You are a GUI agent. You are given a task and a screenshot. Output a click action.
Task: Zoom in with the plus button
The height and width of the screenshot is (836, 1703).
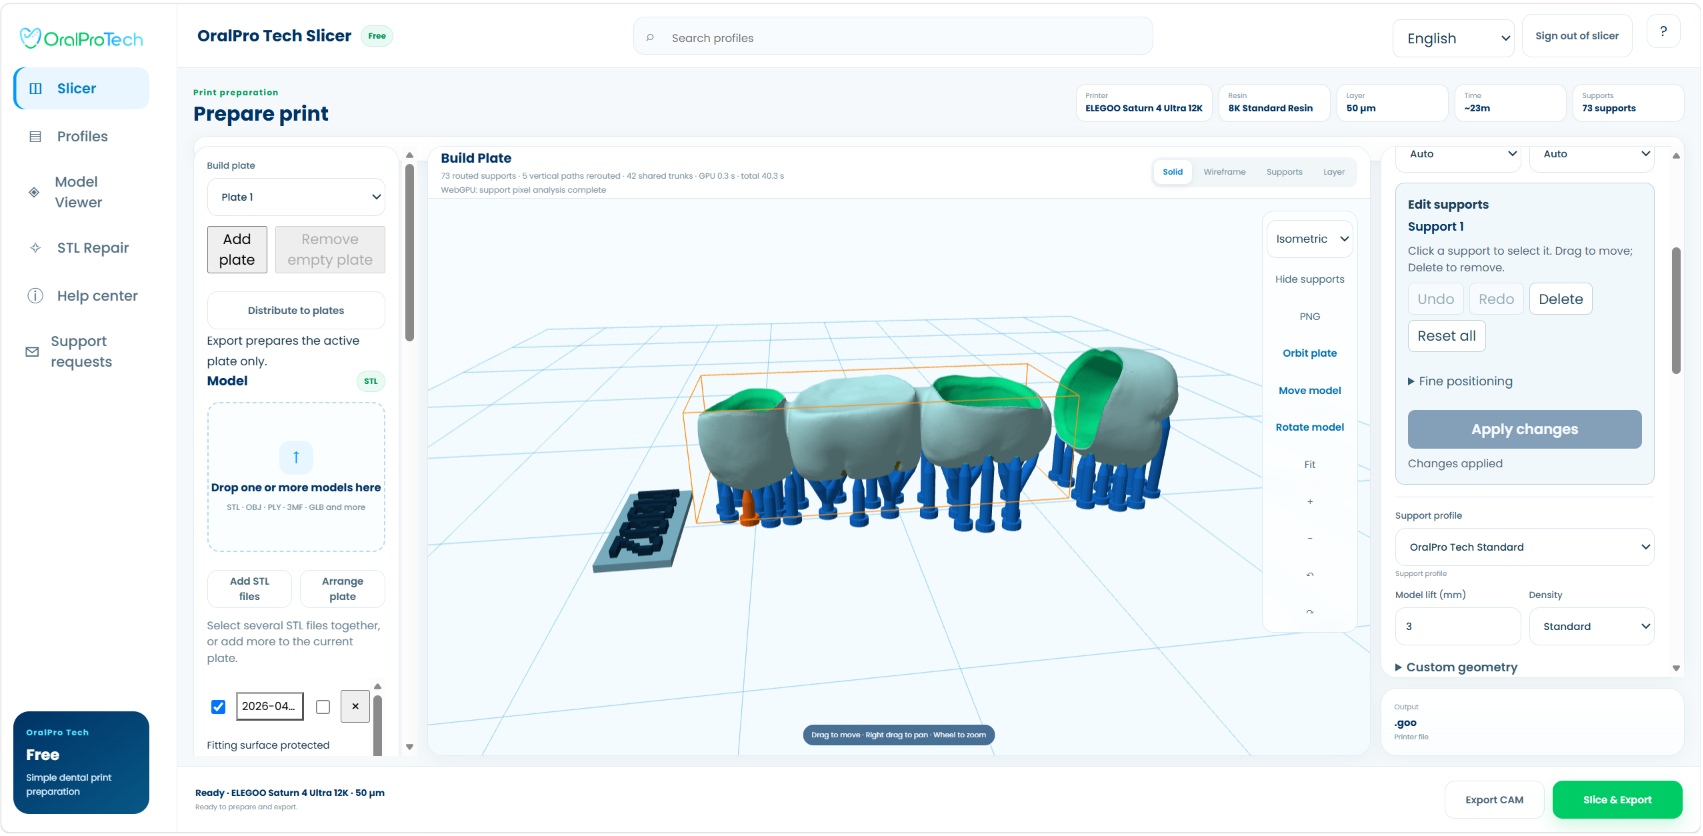(1310, 502)
